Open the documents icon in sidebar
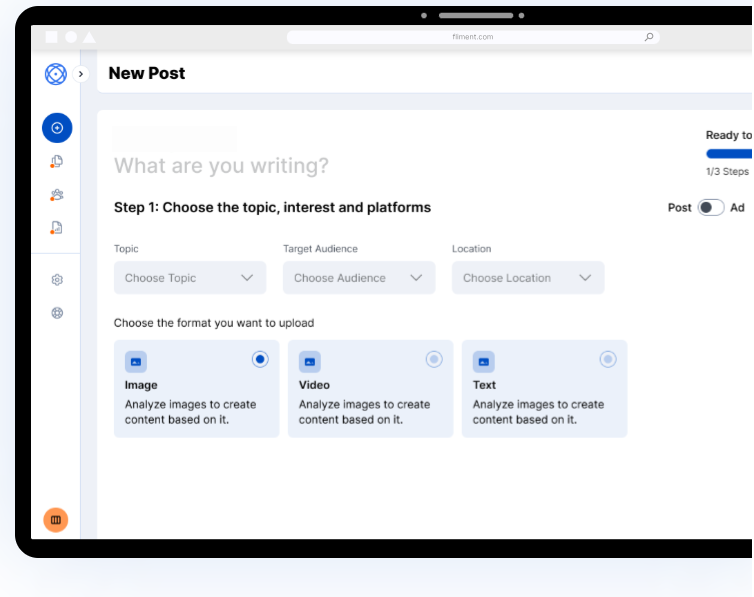754x597 pixels. coord(57,162)
